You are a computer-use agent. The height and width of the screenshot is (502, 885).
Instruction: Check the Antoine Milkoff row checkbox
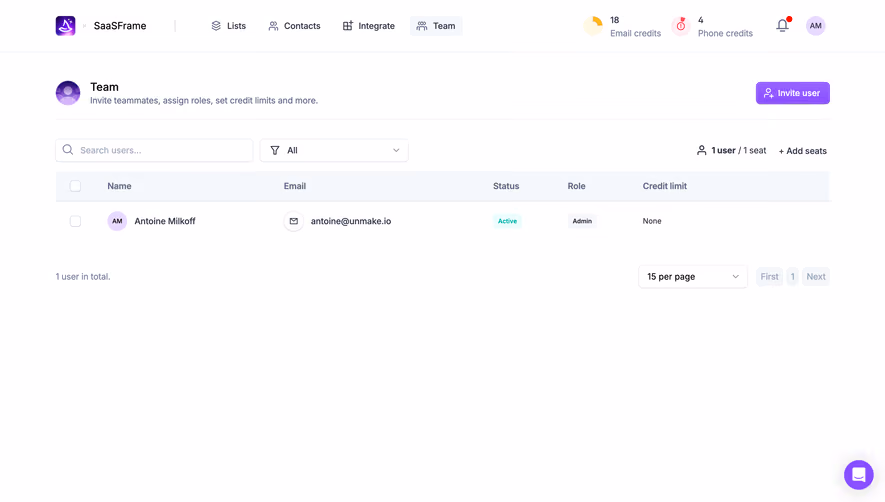pos(75,221)
